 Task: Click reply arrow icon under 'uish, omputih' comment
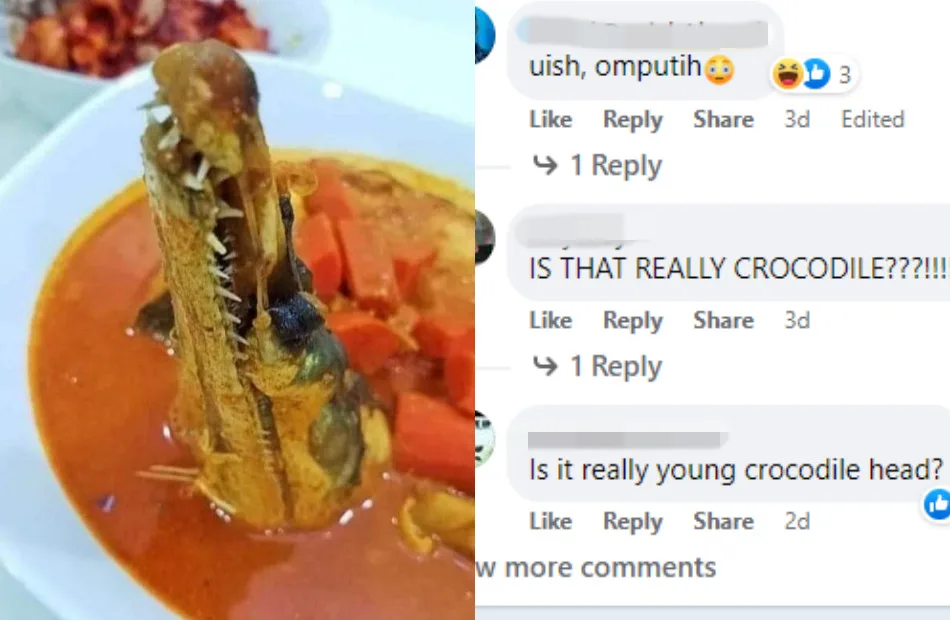point(545,164)
